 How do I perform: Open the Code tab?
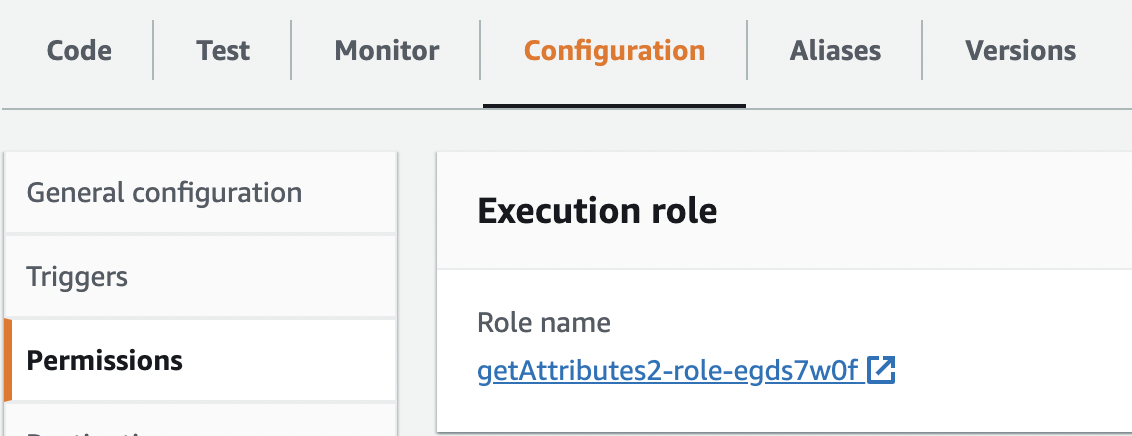[79, 51]
